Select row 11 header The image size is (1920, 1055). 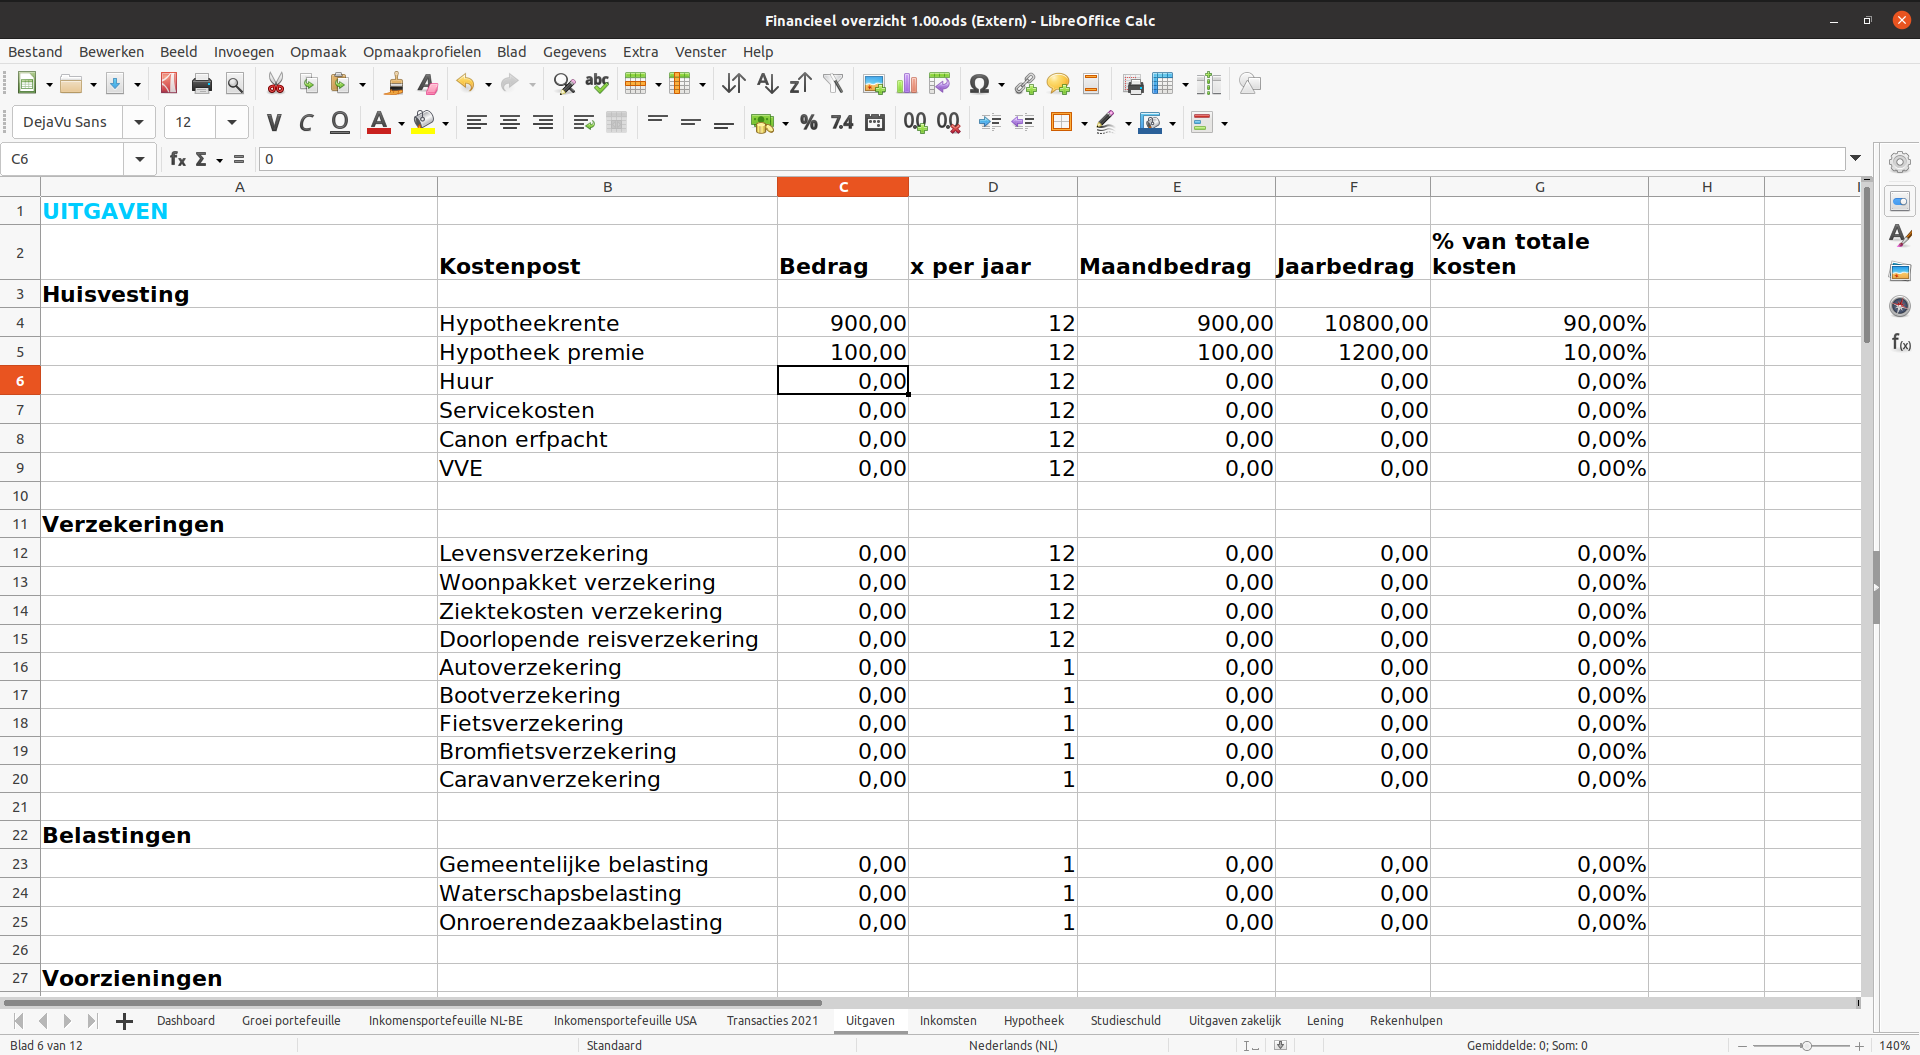20,524
